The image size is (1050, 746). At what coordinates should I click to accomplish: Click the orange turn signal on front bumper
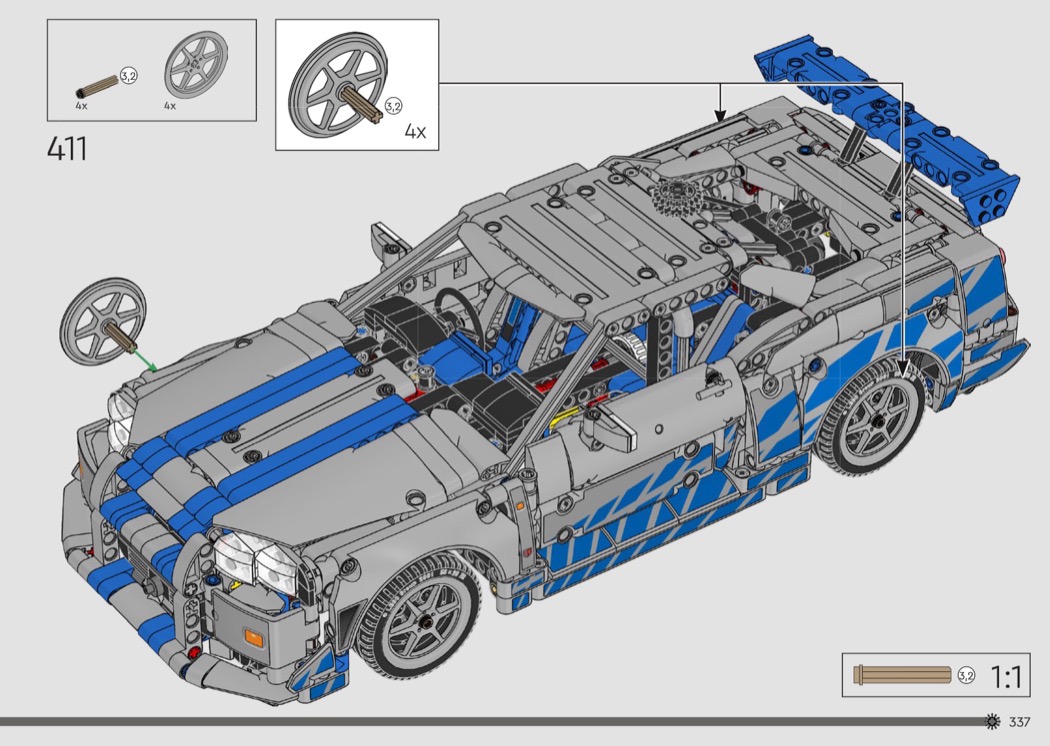tap(254, 638)
